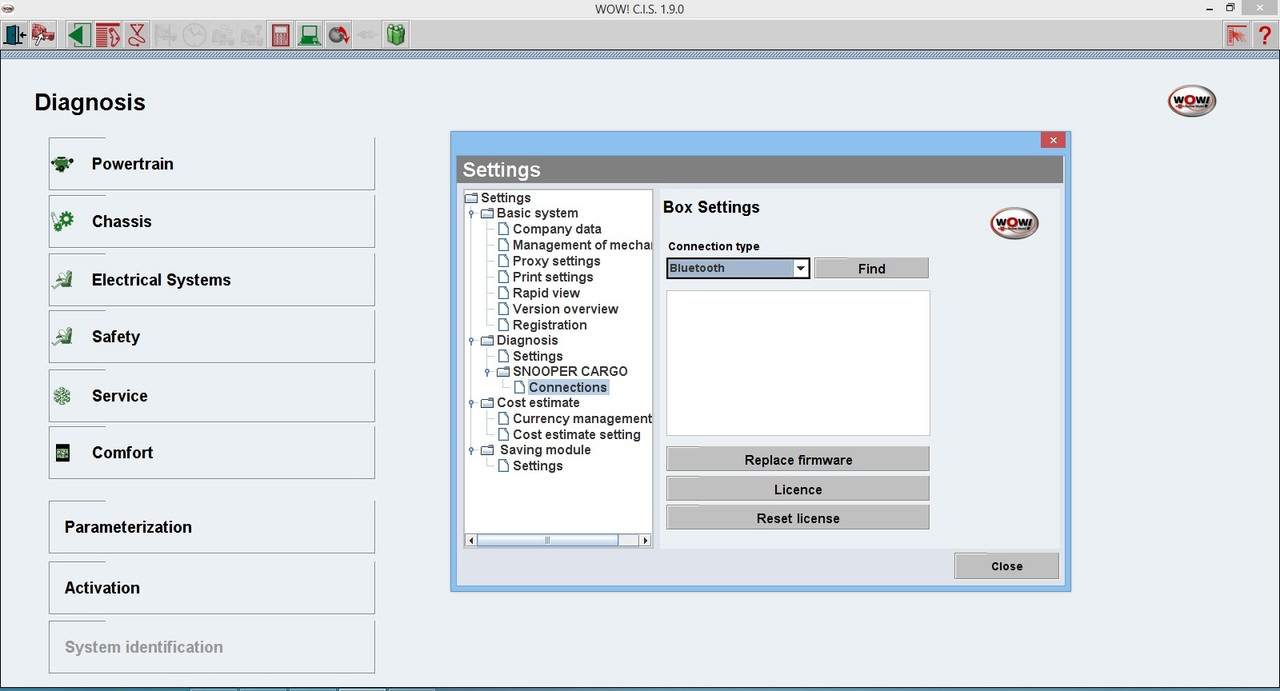
Task: Click the green gears icon beside Chassis
Action: click(63, 221)
